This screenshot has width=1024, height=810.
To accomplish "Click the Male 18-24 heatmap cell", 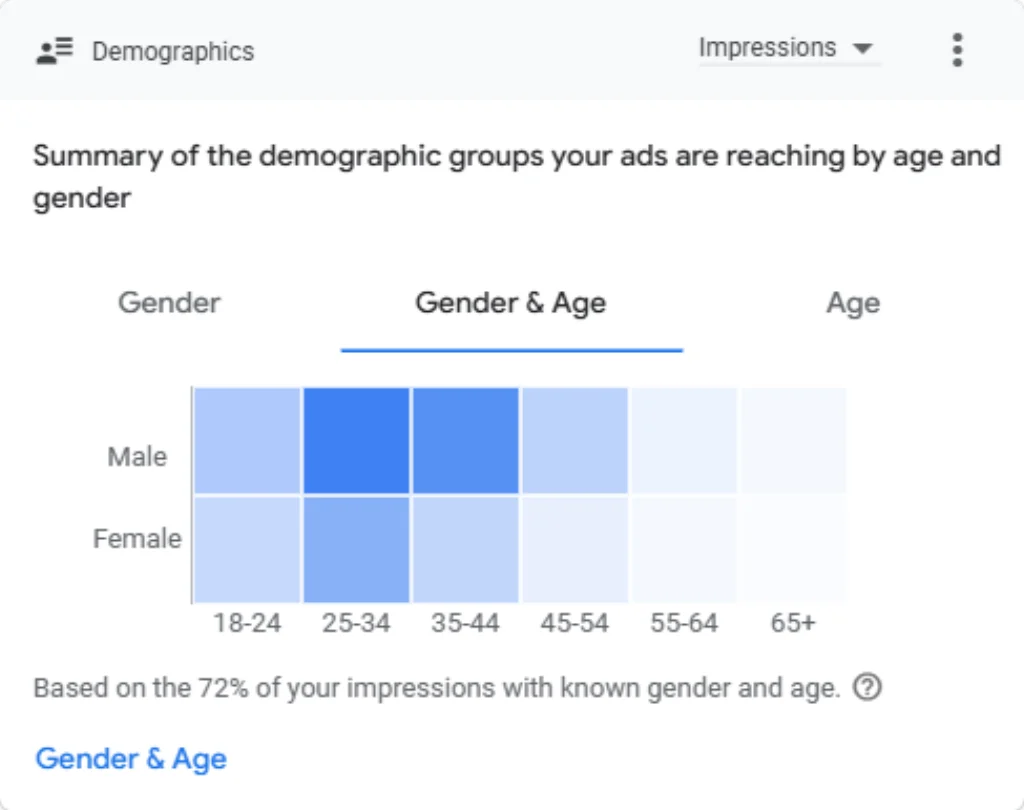I will pos(248,441).
